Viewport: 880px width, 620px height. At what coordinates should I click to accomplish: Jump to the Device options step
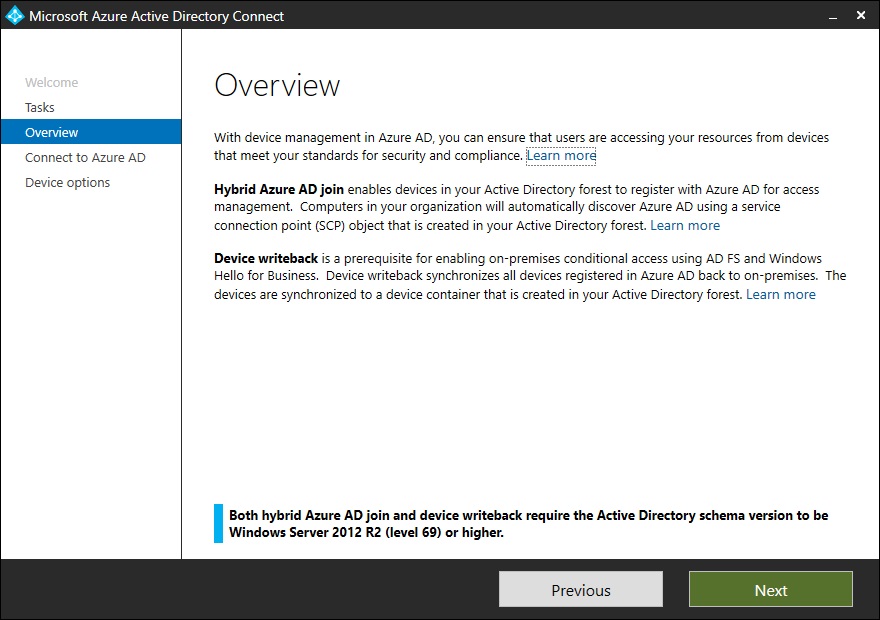67,182
